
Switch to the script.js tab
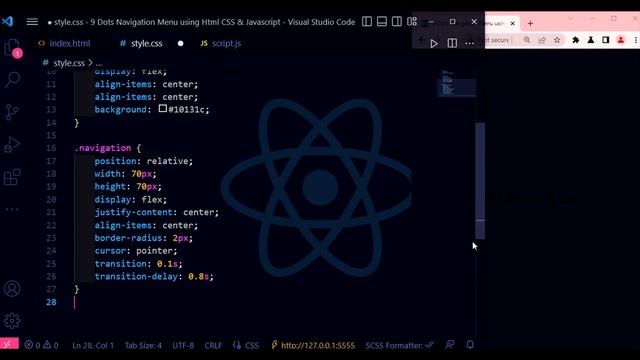point(220,43)
